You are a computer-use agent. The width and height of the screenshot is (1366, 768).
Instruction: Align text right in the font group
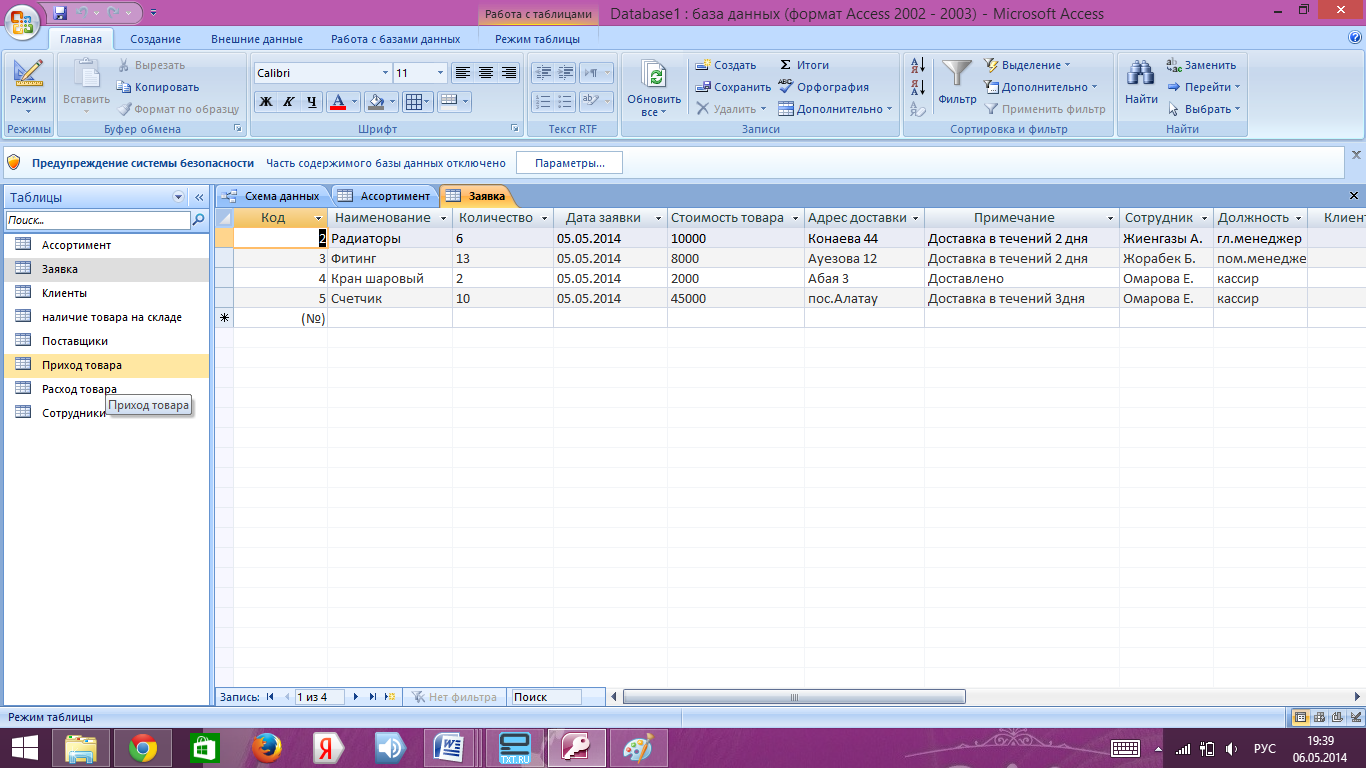[508, 73]
